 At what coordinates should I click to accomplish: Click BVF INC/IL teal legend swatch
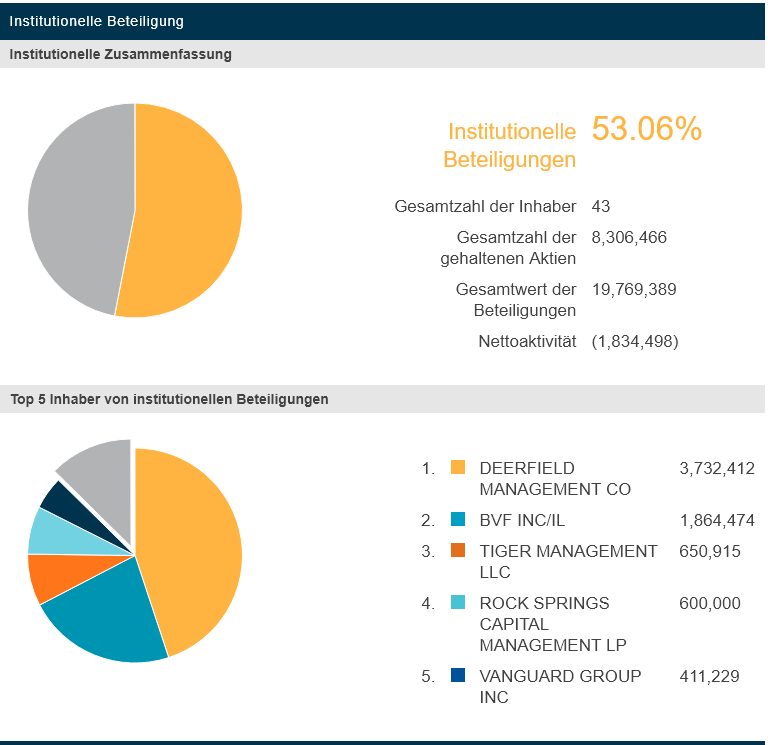pyautogui.click(x=457, y=519)
